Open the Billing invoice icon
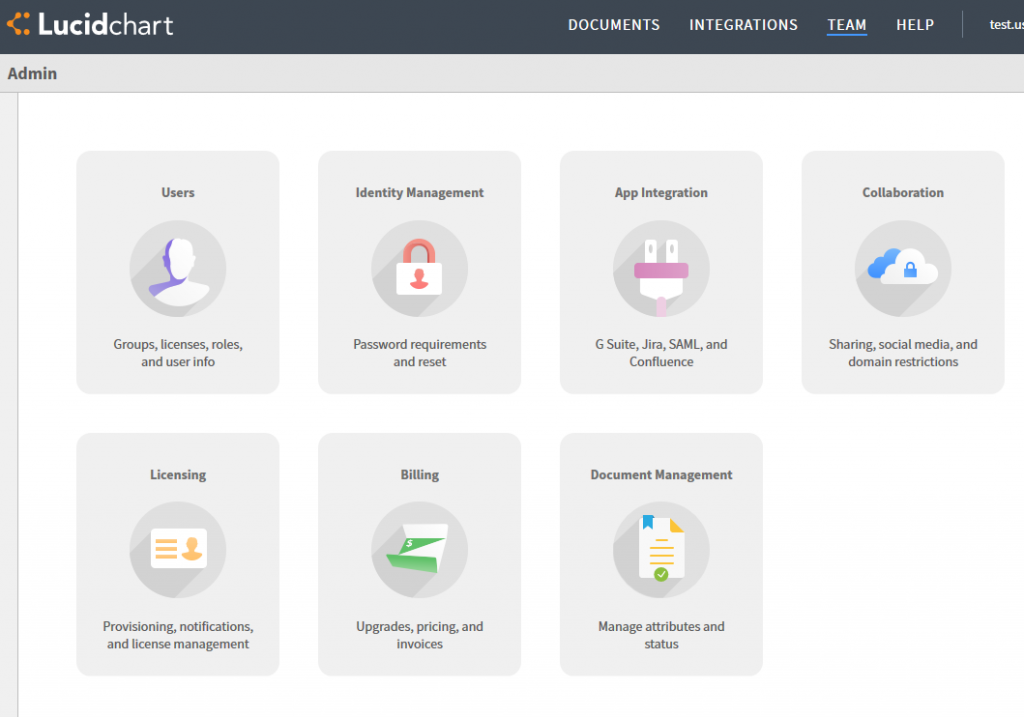The image size is (1024, 717). [x=419, y=550]
